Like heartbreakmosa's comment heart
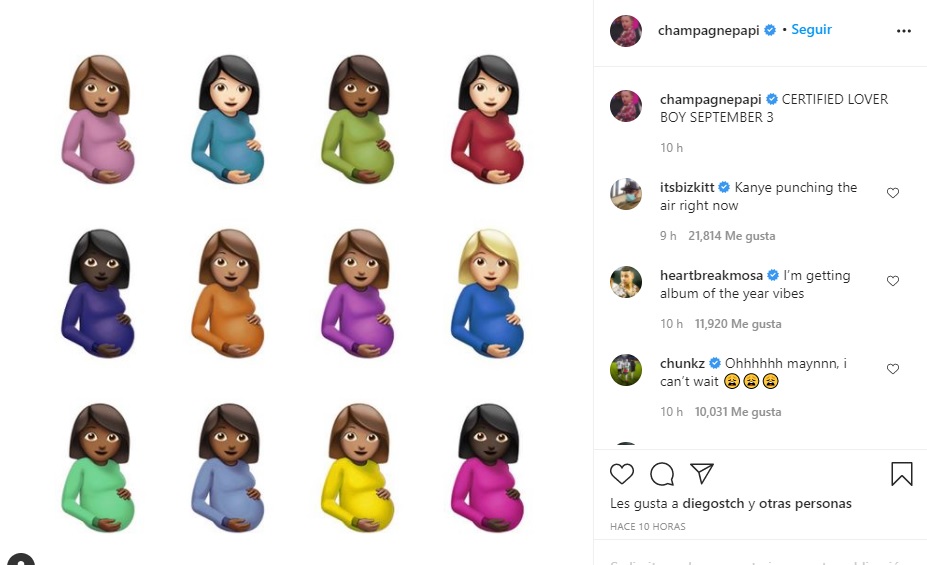Screen dimensions: 927x565 pyautogui.click(x=893, y=281)
